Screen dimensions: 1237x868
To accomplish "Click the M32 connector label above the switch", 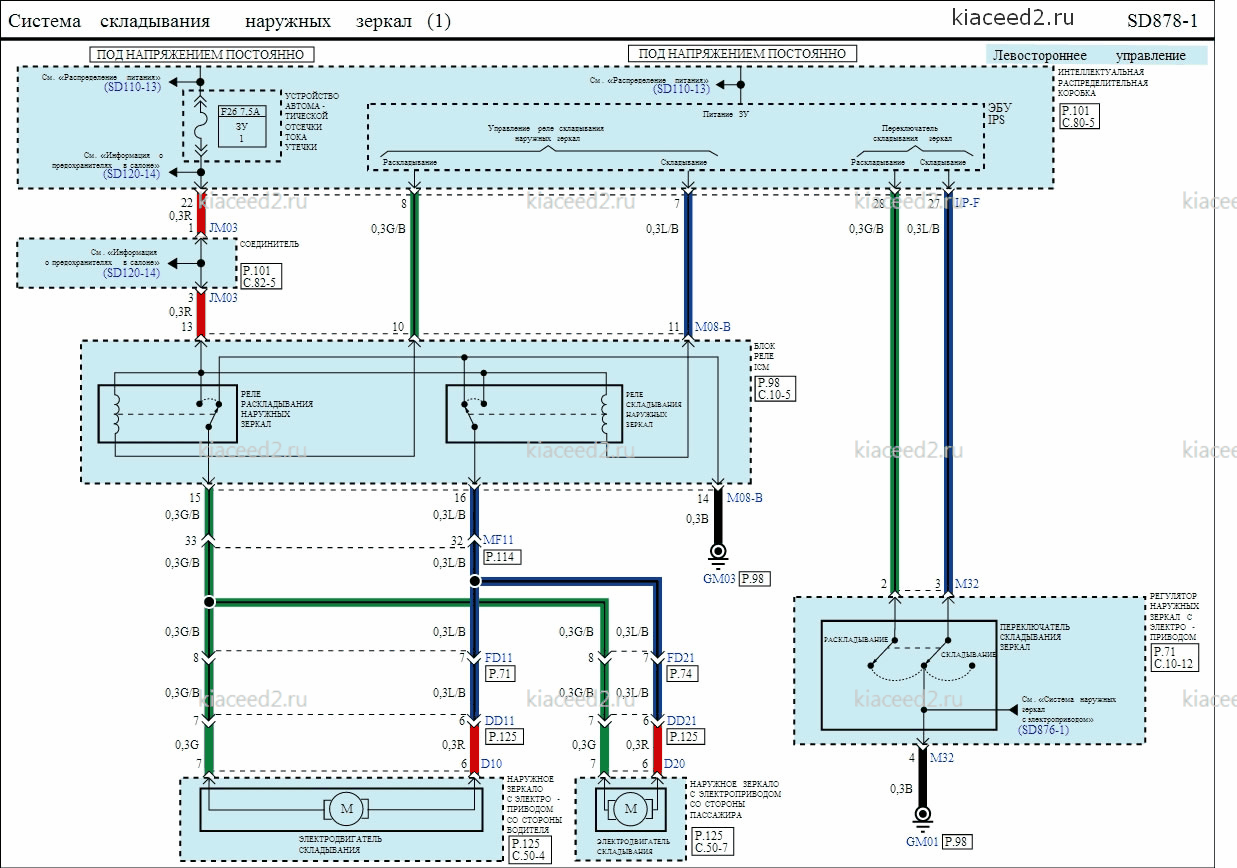I will (965, 583).
